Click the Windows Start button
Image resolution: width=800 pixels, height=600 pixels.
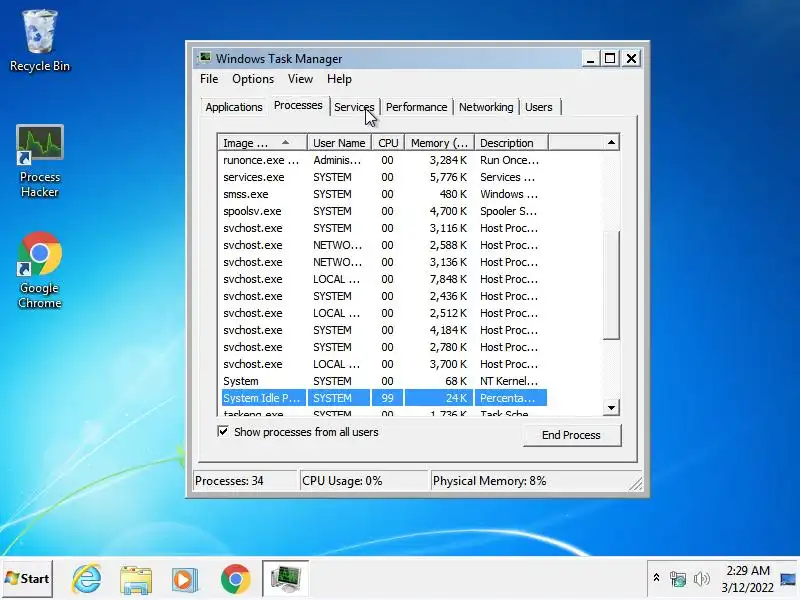point(27,579)
